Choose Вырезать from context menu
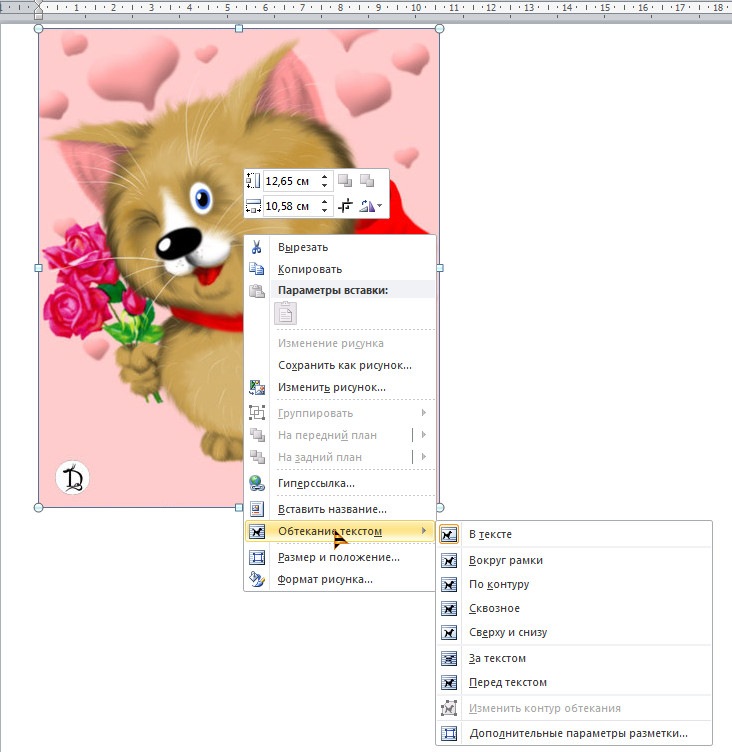The height and width of the screenshot is (752, 732). coord(340,247)
